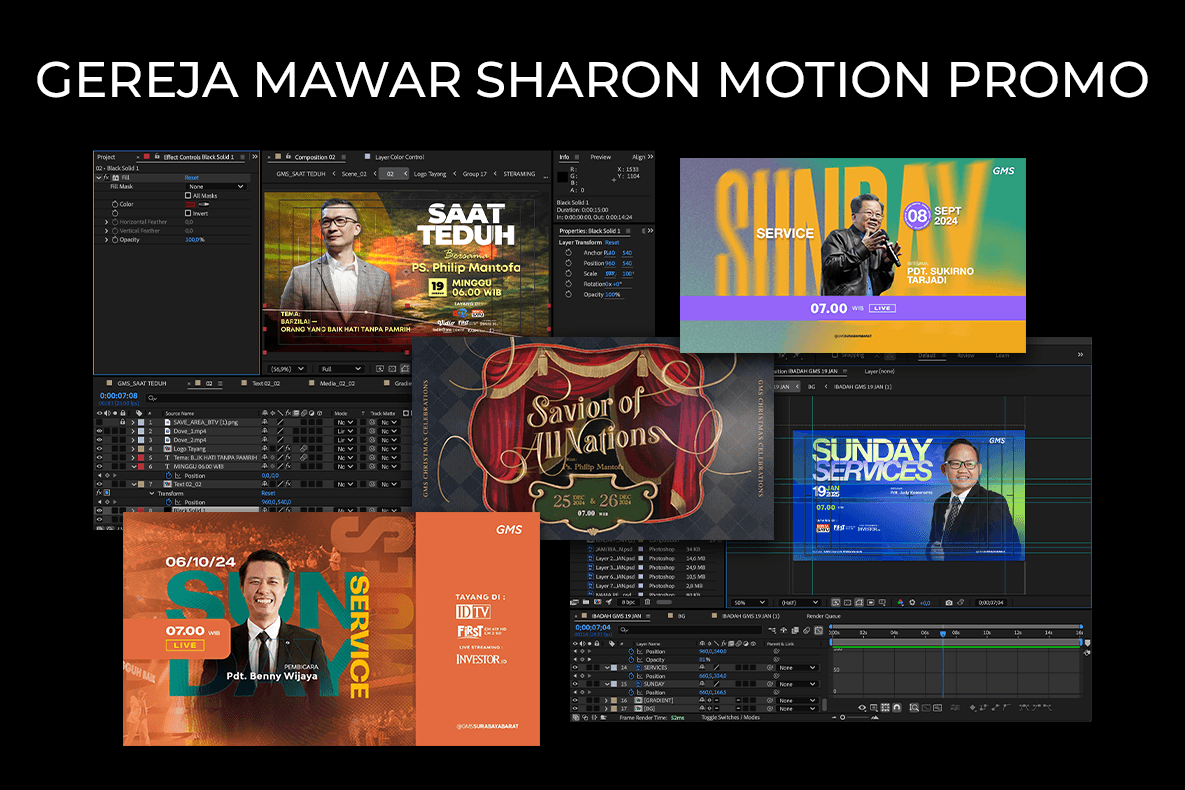Toggle the Anchor Point stopwatch in Properties panel
The image size is (1185, 790).
click(568, 252)
